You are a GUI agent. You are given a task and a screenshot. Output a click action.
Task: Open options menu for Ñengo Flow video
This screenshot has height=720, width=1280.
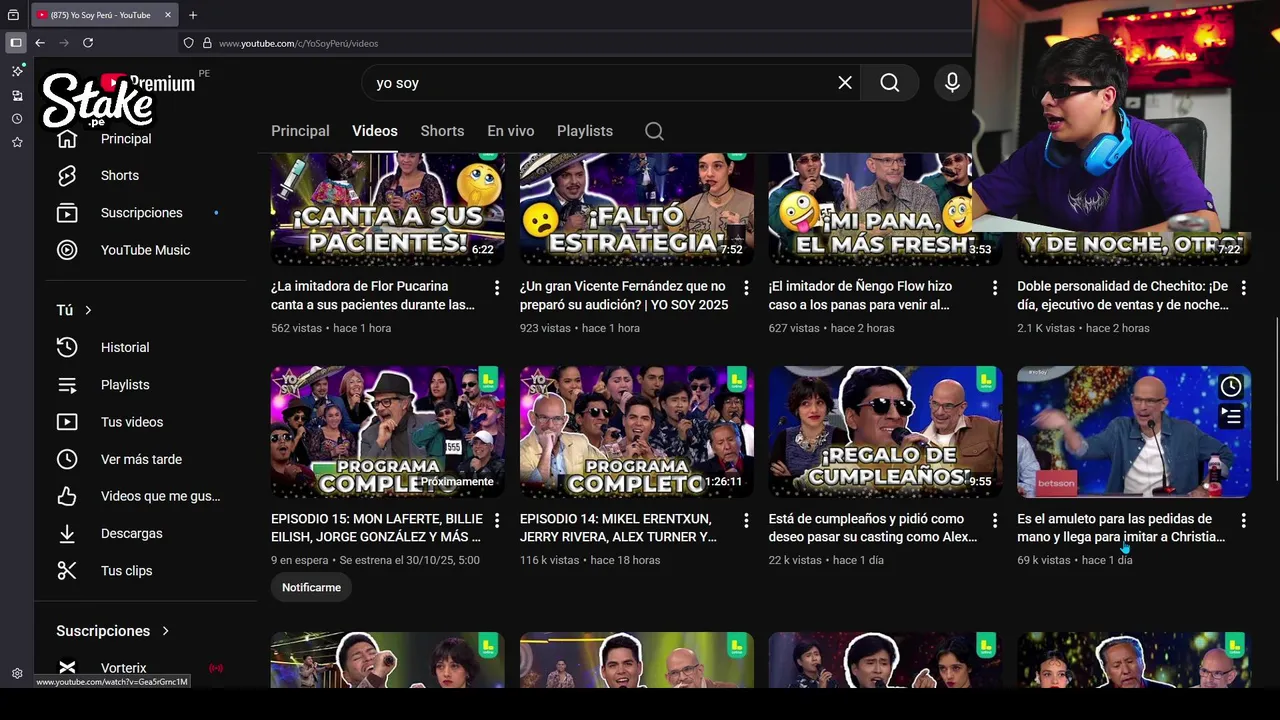click(994, 288)
